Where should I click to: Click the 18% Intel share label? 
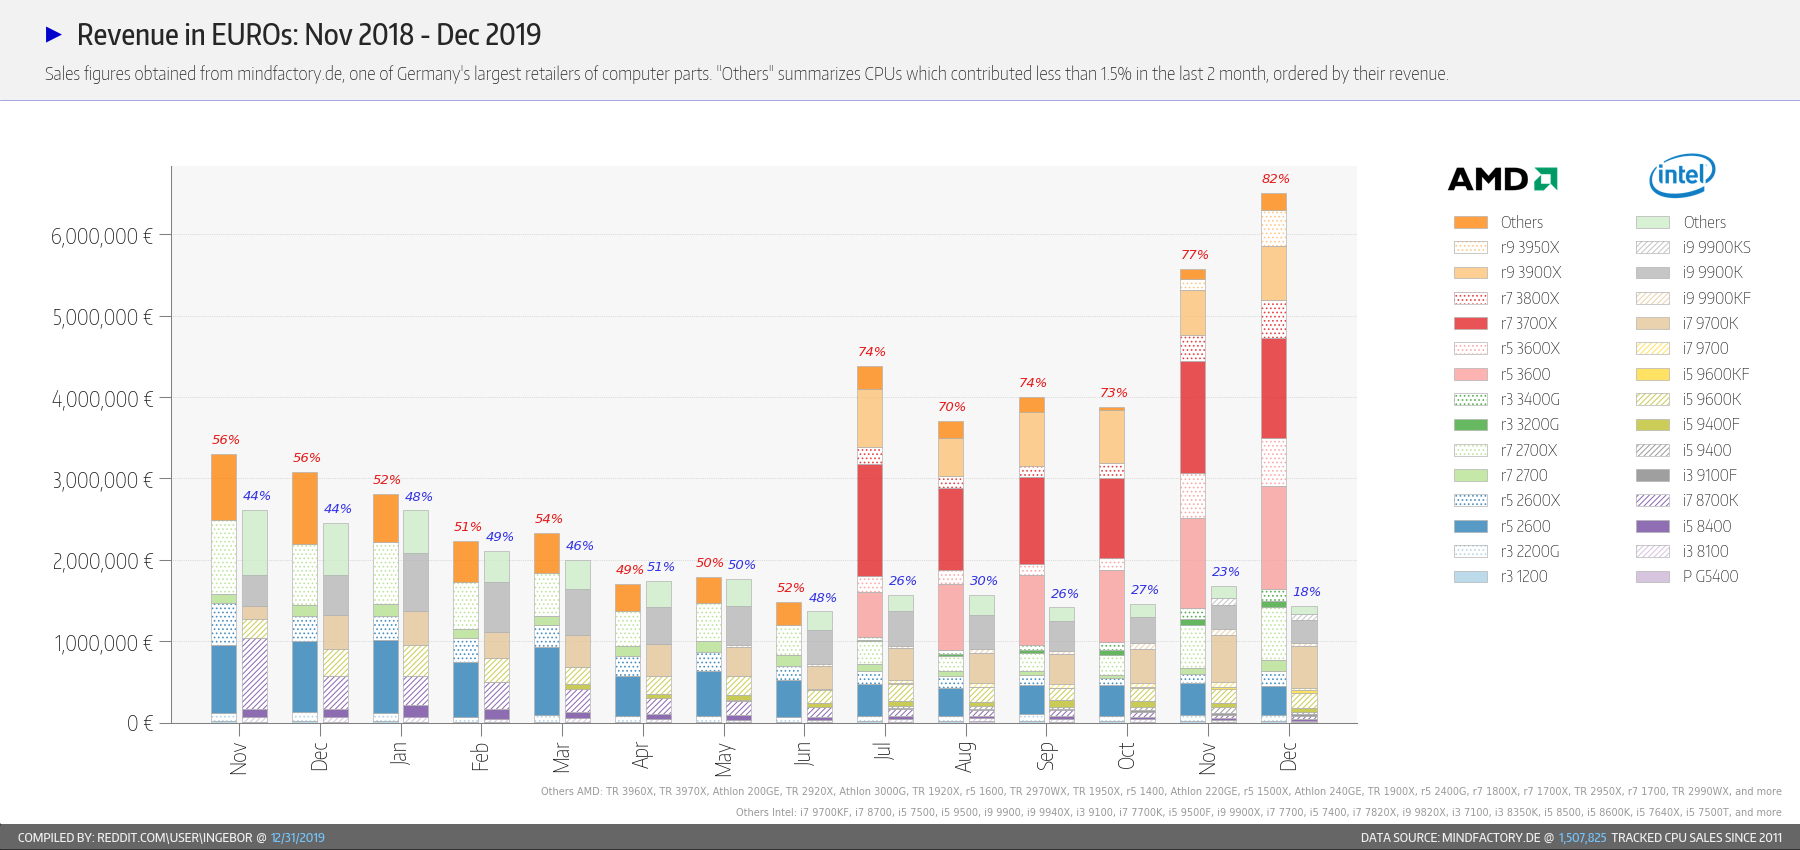pyautogui.click(x=1306, y=592)
